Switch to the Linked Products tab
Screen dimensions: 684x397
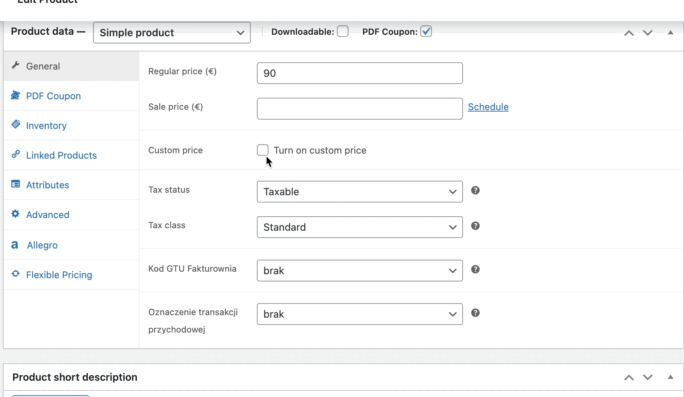[72, 155]
